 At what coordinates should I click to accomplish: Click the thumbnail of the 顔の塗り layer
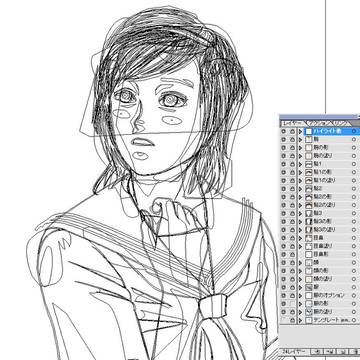coord(309,279)
